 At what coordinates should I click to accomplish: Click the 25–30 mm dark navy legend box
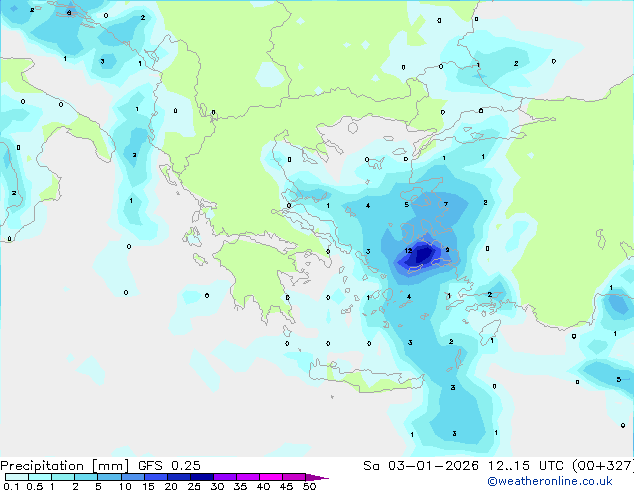202,477
